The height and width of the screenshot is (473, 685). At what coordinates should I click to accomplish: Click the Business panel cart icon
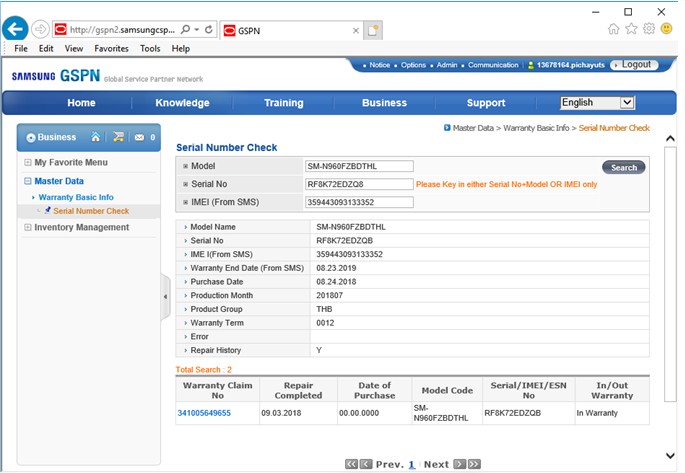pyautogui.click(x=118, y=137)
